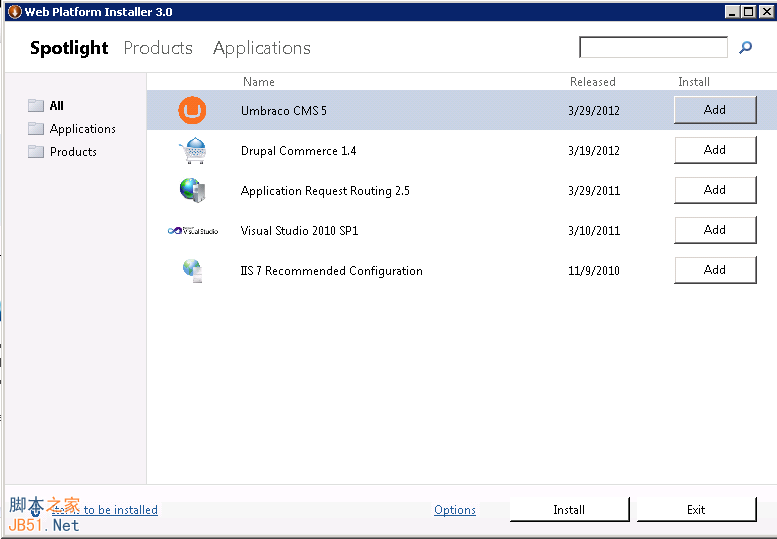Select the All folder icon in sidebar
The width and height of the screenshot is (777, 539).
click(37, 105)
